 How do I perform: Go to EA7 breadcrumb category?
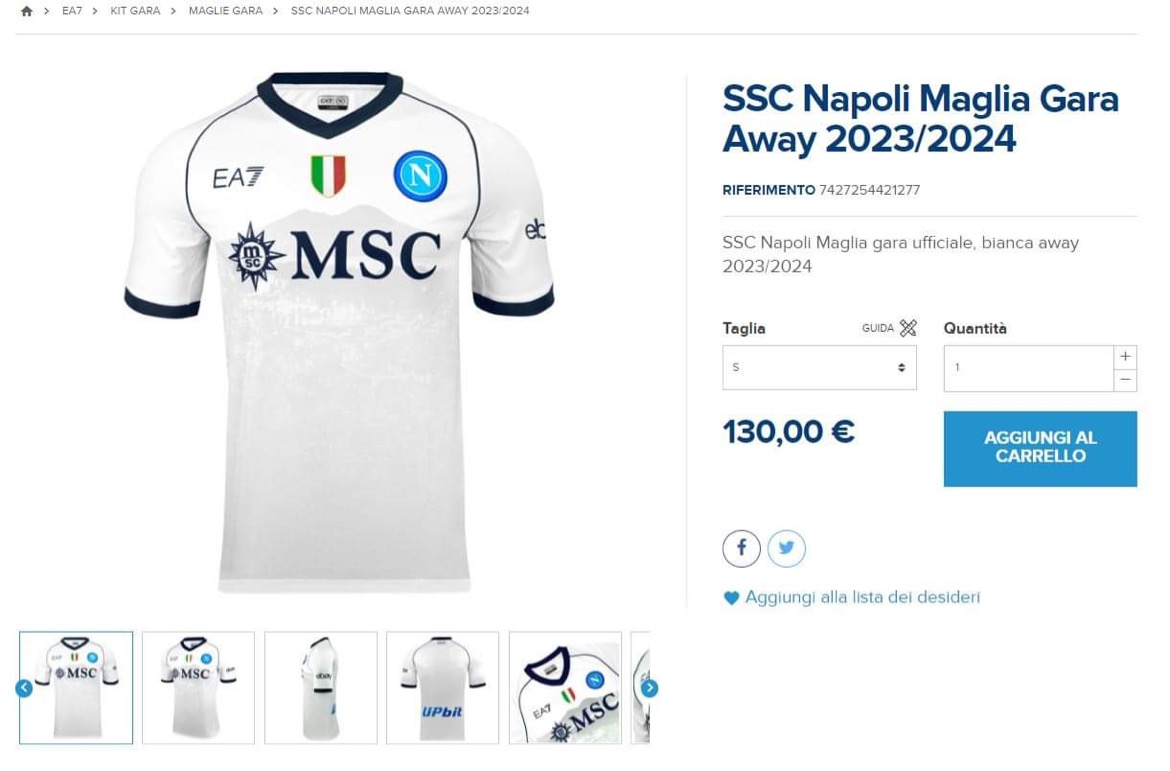click(72, 11)
